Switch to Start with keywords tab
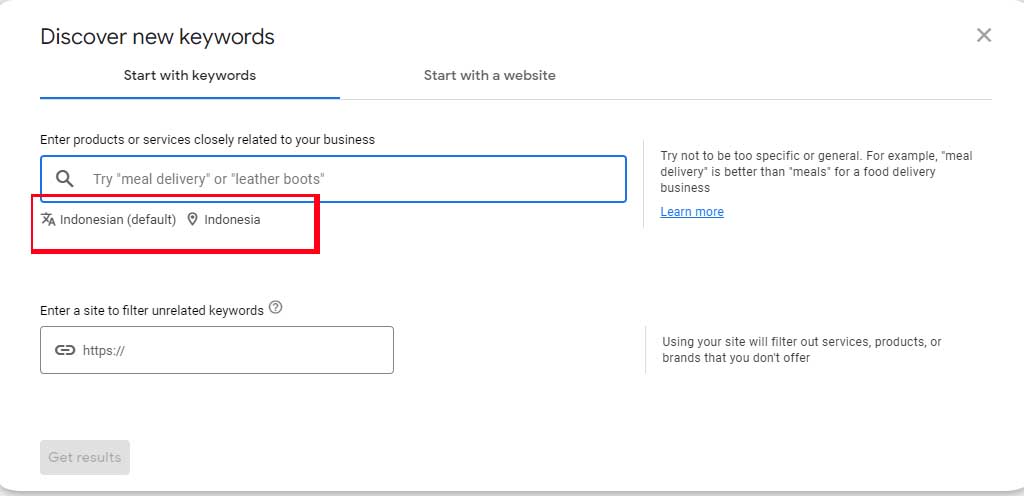The width and height of the screenshot is (1024, 496). tap(190, 76)
